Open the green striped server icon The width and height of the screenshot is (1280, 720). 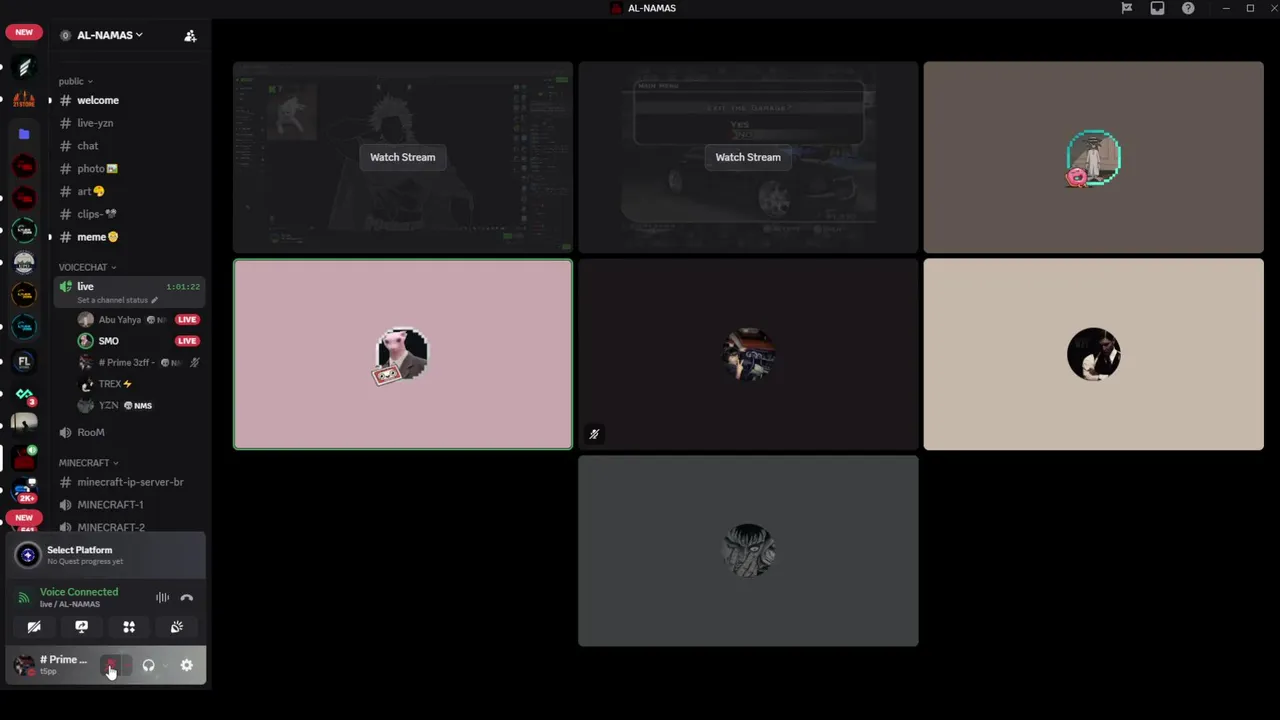pos(24,67)
